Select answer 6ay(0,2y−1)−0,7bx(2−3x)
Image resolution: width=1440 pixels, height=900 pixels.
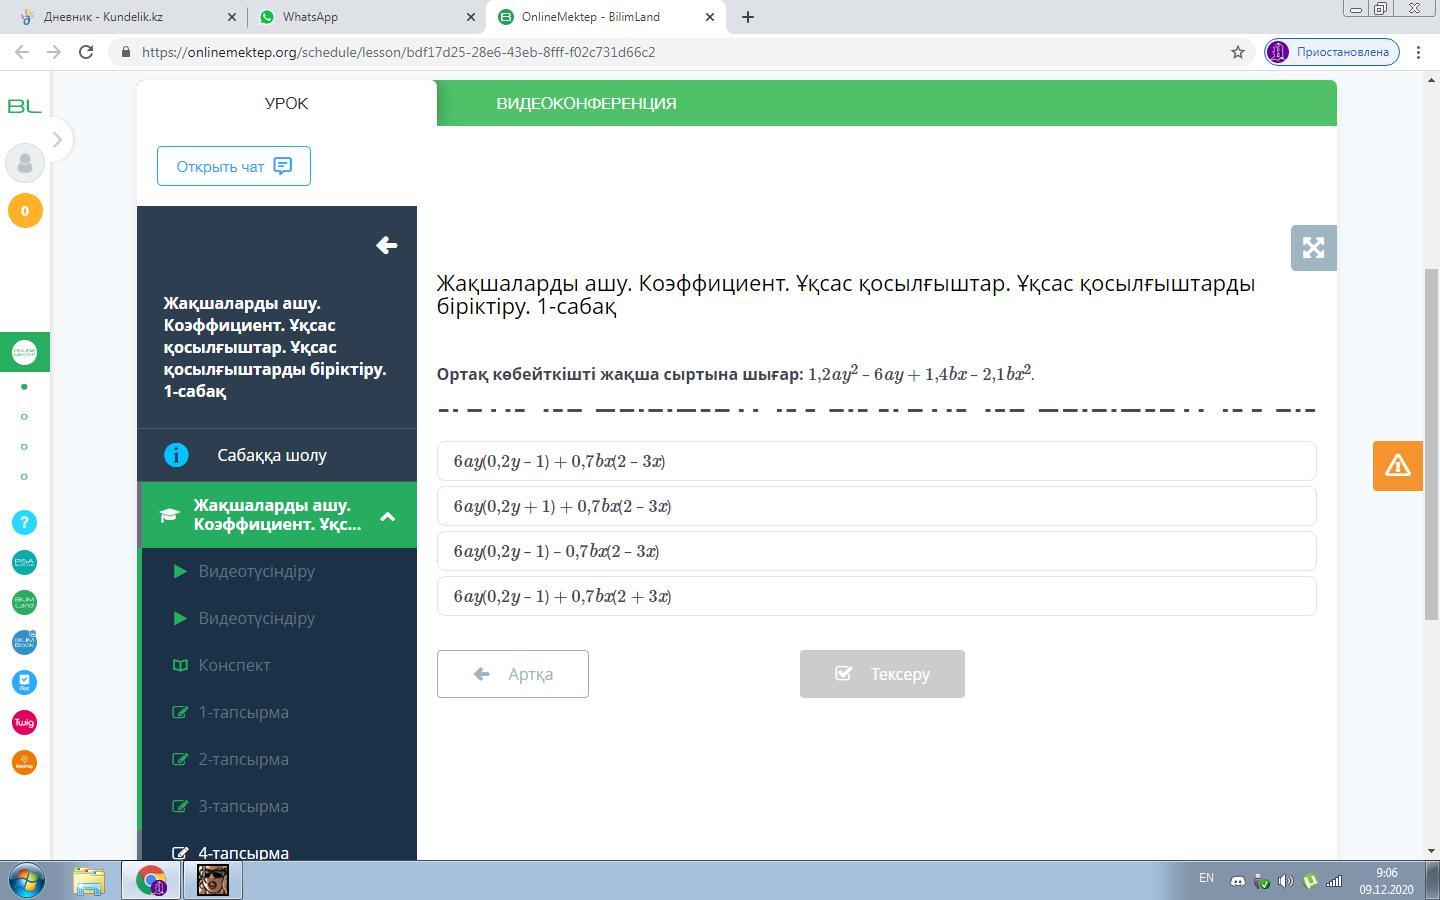point(876,551)
